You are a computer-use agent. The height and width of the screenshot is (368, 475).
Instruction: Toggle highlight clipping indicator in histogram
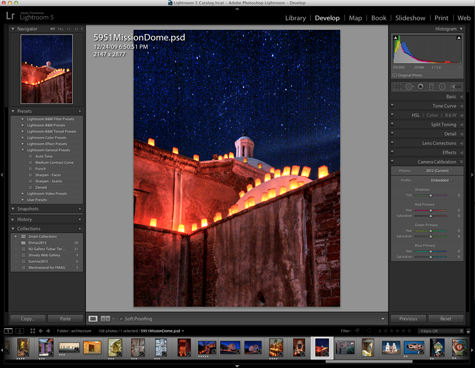[x=459, y=38]
